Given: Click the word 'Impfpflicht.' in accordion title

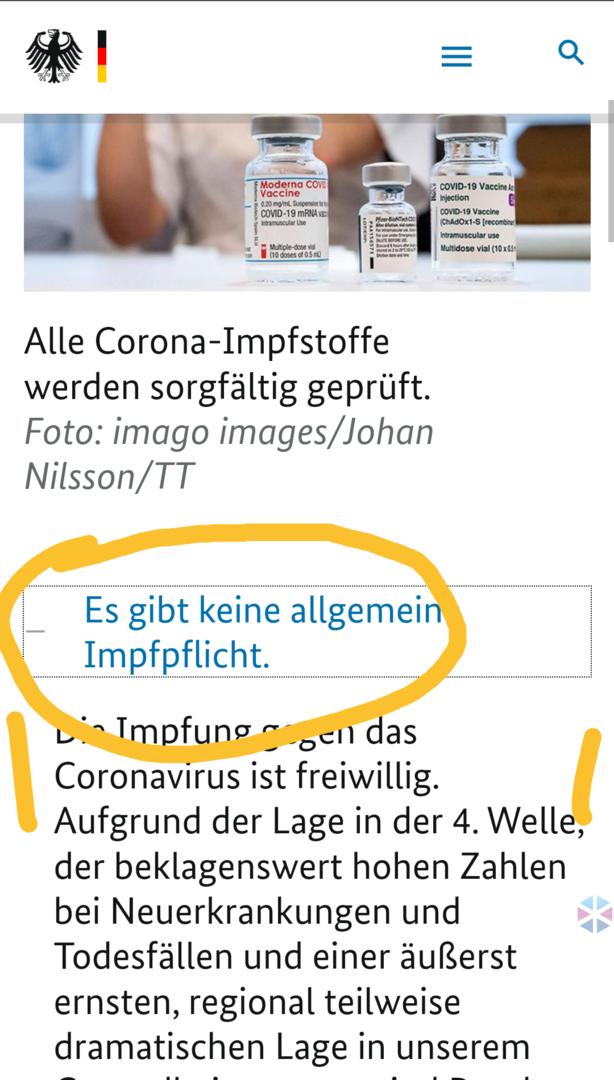Looking at the screenshot, I should tap(176, 656).
